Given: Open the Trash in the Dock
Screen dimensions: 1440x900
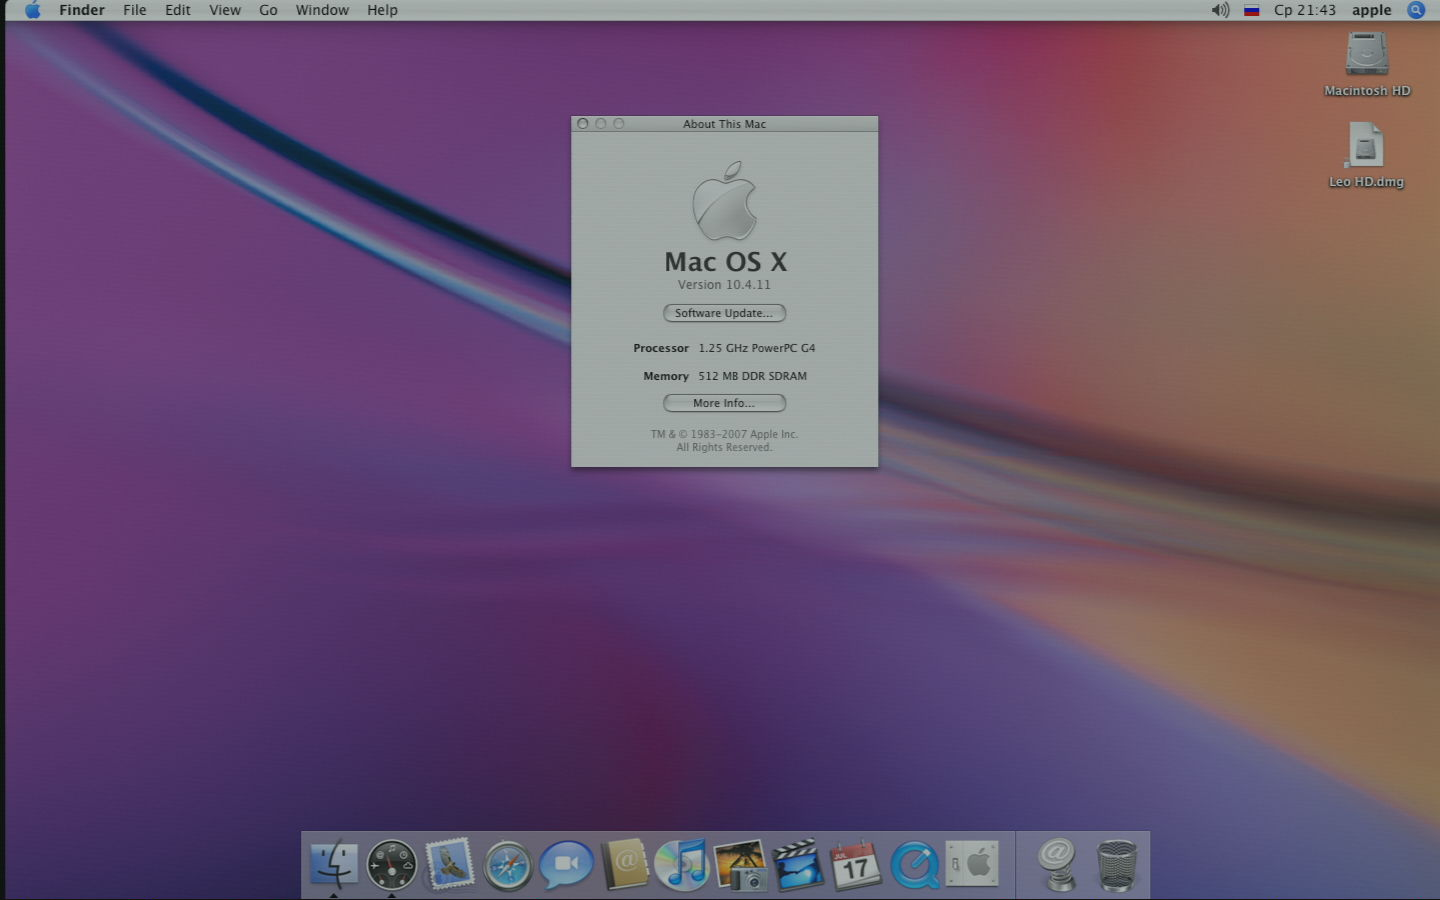Looking at the screenshot, I should click(x=1116, y=864).
